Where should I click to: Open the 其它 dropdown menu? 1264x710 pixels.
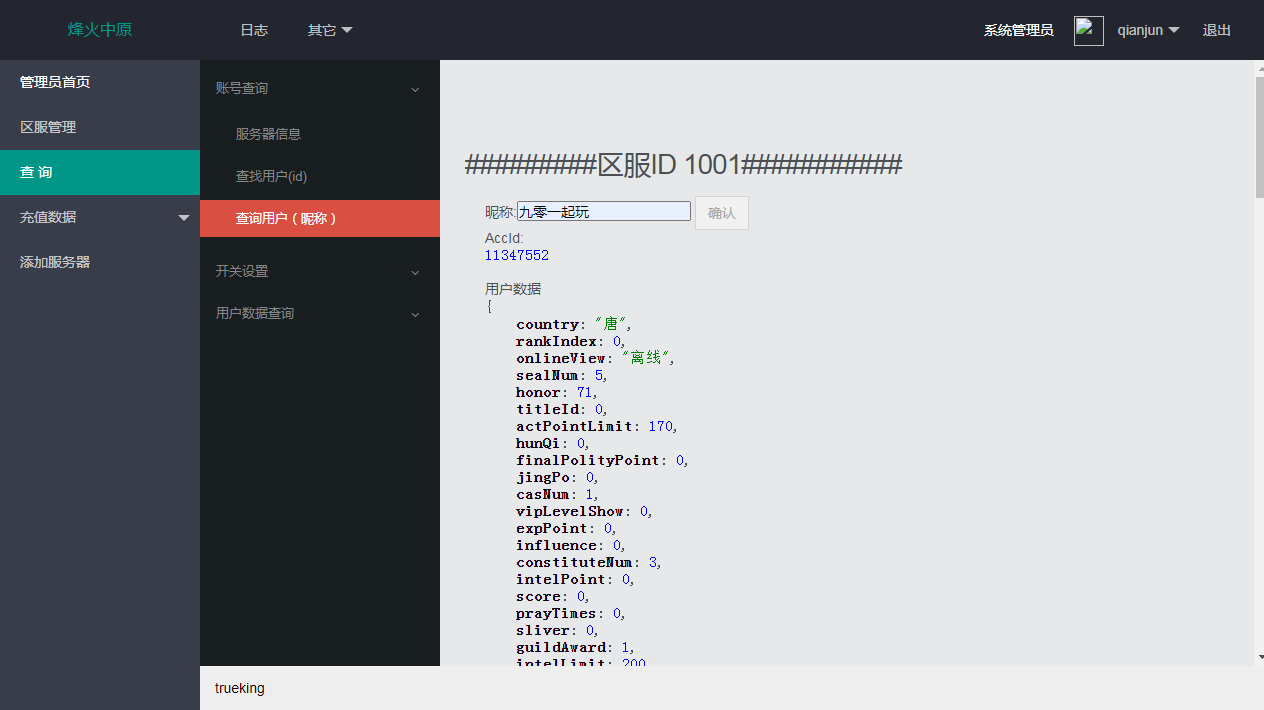click(x=329, y=30)
